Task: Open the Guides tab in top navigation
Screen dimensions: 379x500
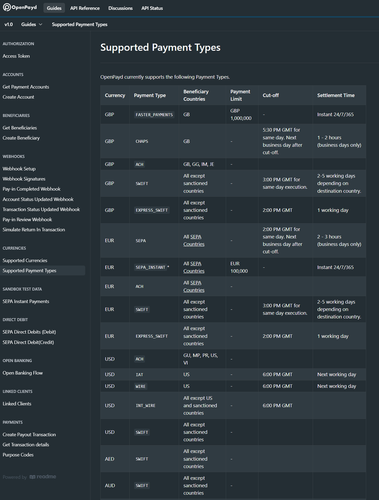Action: point(54,8)
